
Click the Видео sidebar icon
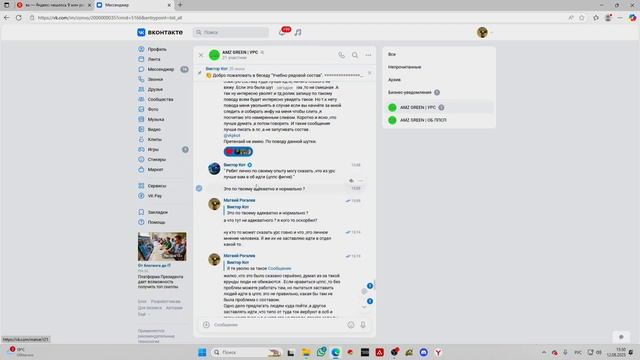coord(141,129)
